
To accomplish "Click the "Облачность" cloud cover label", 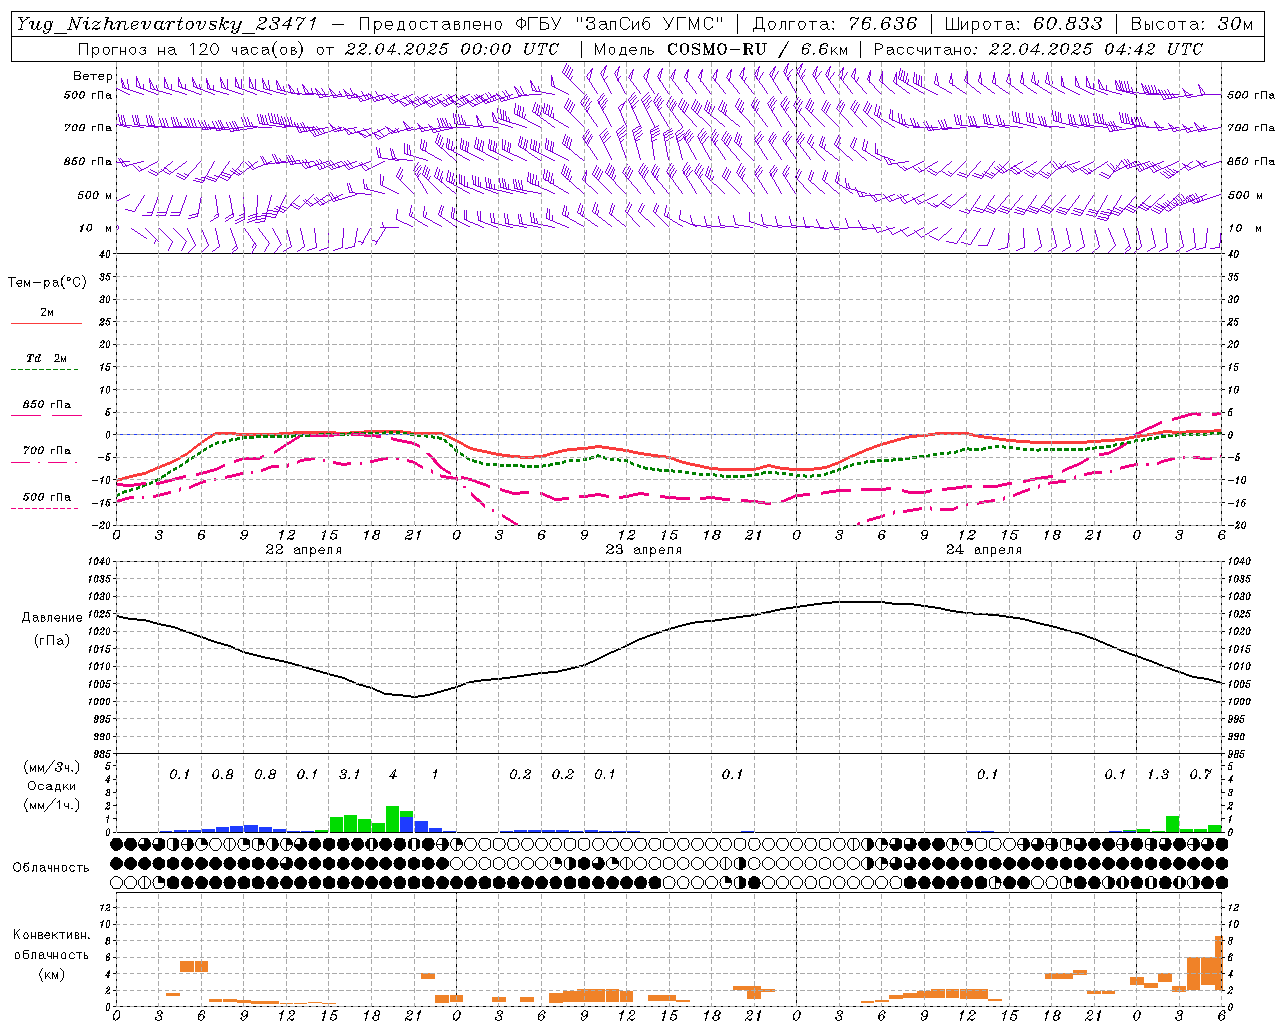I will coord(51,867).
